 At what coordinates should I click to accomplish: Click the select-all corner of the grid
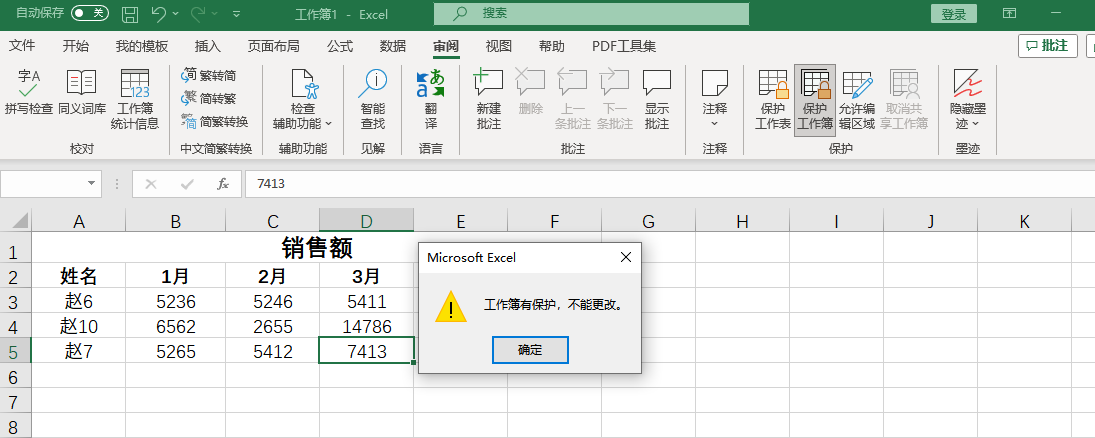tap(15, 221)
